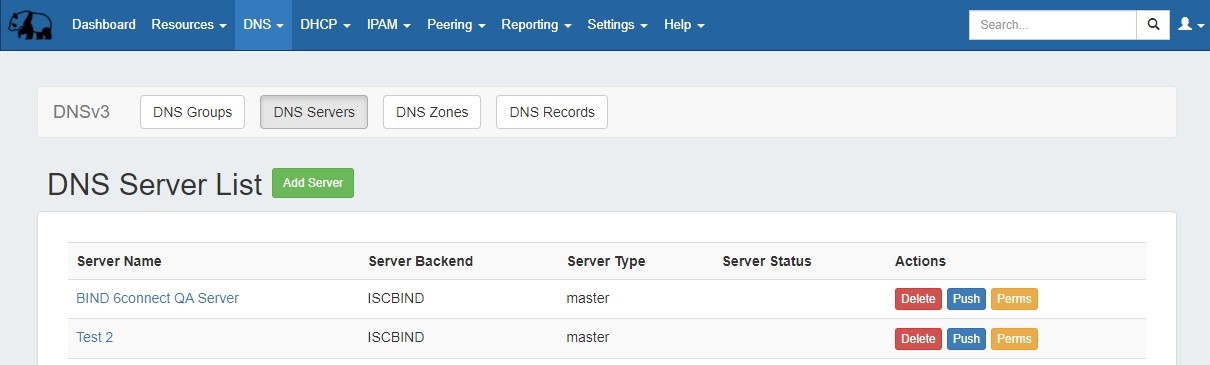Switch to DNS Records tab
The image size is (1210, 365).
[552, 112]
